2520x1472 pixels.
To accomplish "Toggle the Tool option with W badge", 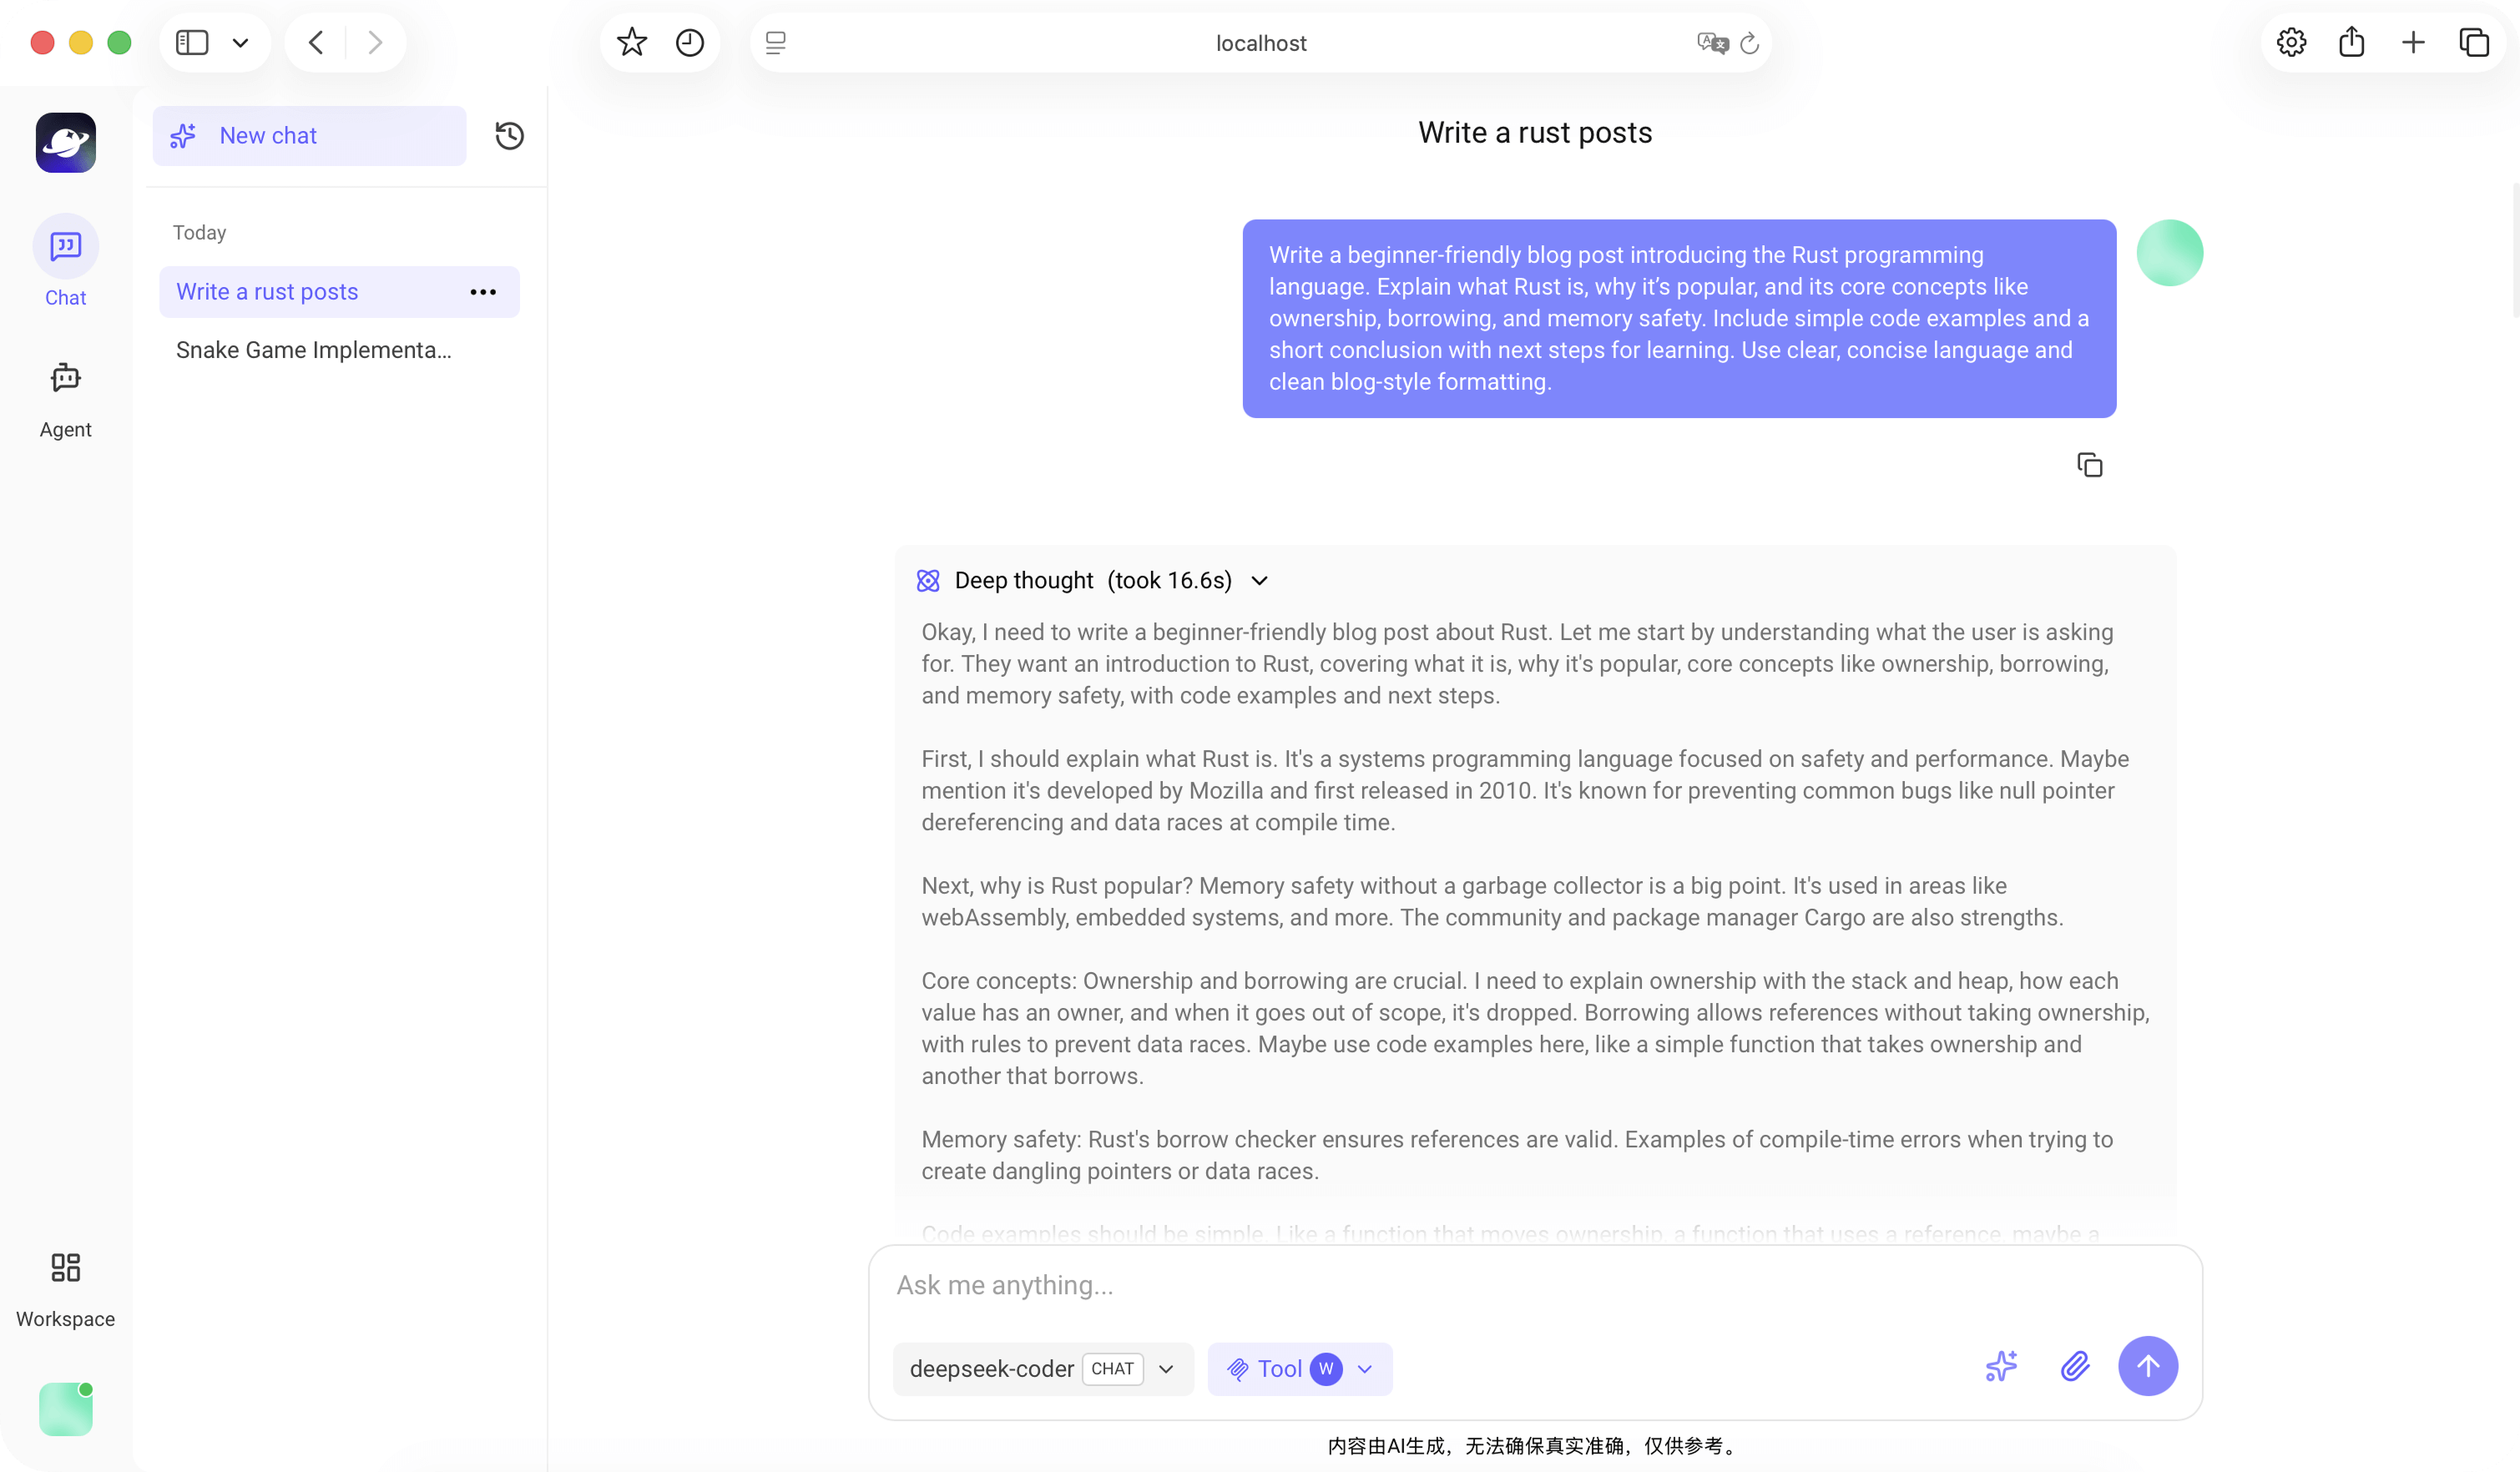I will (x=1280, y=1368).
